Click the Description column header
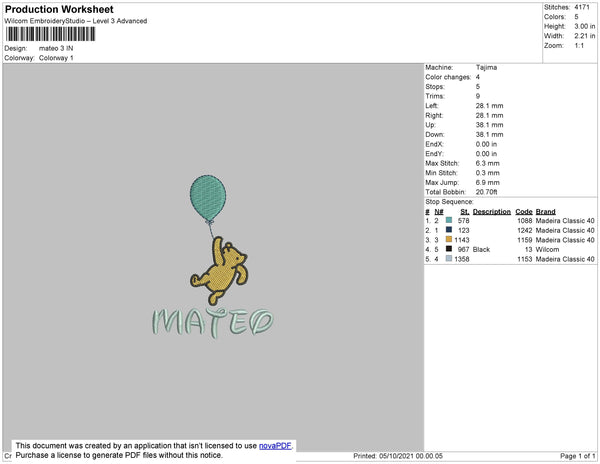This screenshot has width=600, height=464. (492, 212)
